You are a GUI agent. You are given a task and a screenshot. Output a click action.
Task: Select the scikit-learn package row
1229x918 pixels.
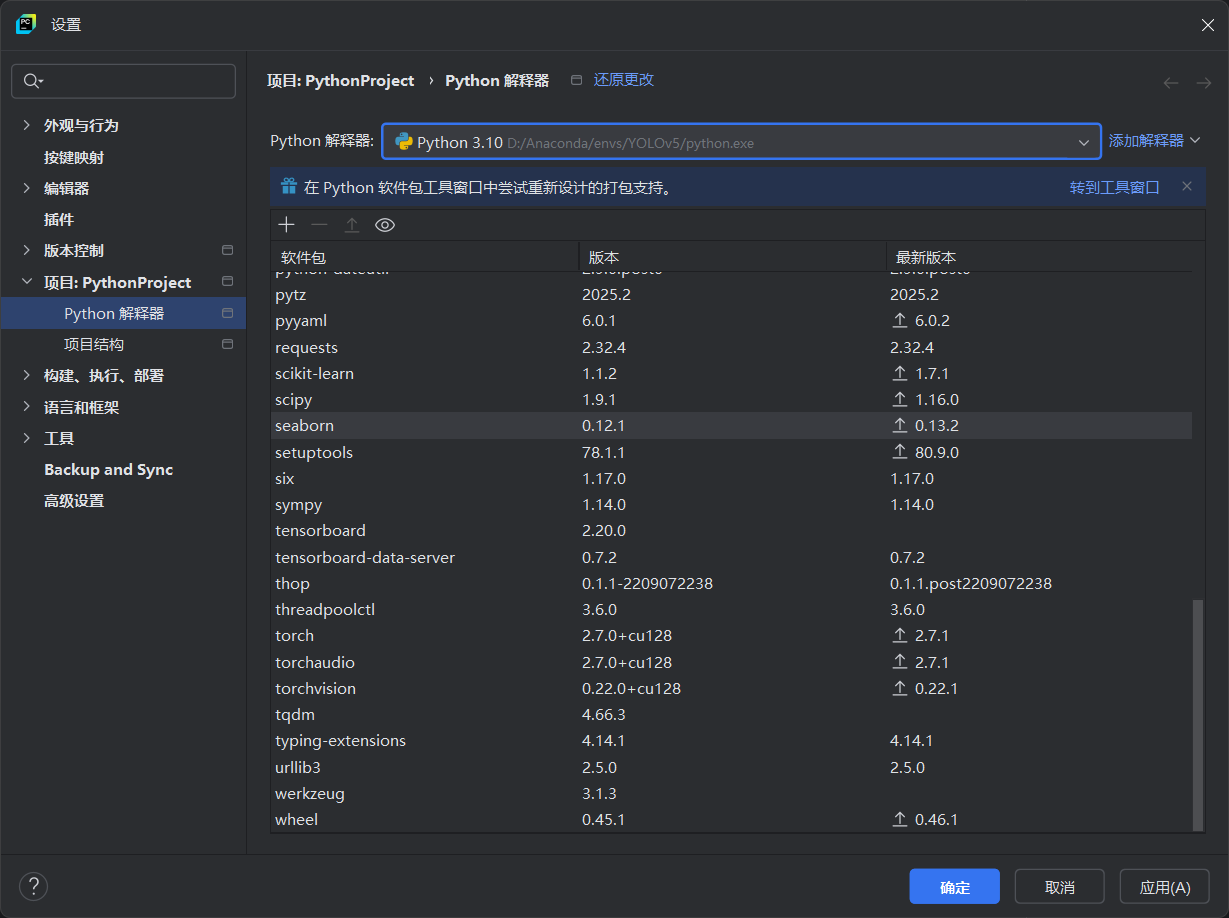[x=731, y=373]
